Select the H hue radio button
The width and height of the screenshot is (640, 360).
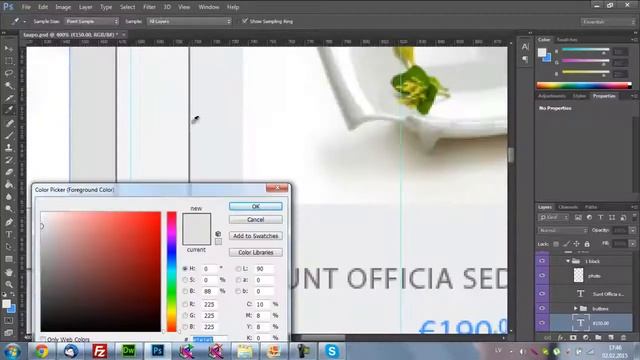click(x=185, y=269)
